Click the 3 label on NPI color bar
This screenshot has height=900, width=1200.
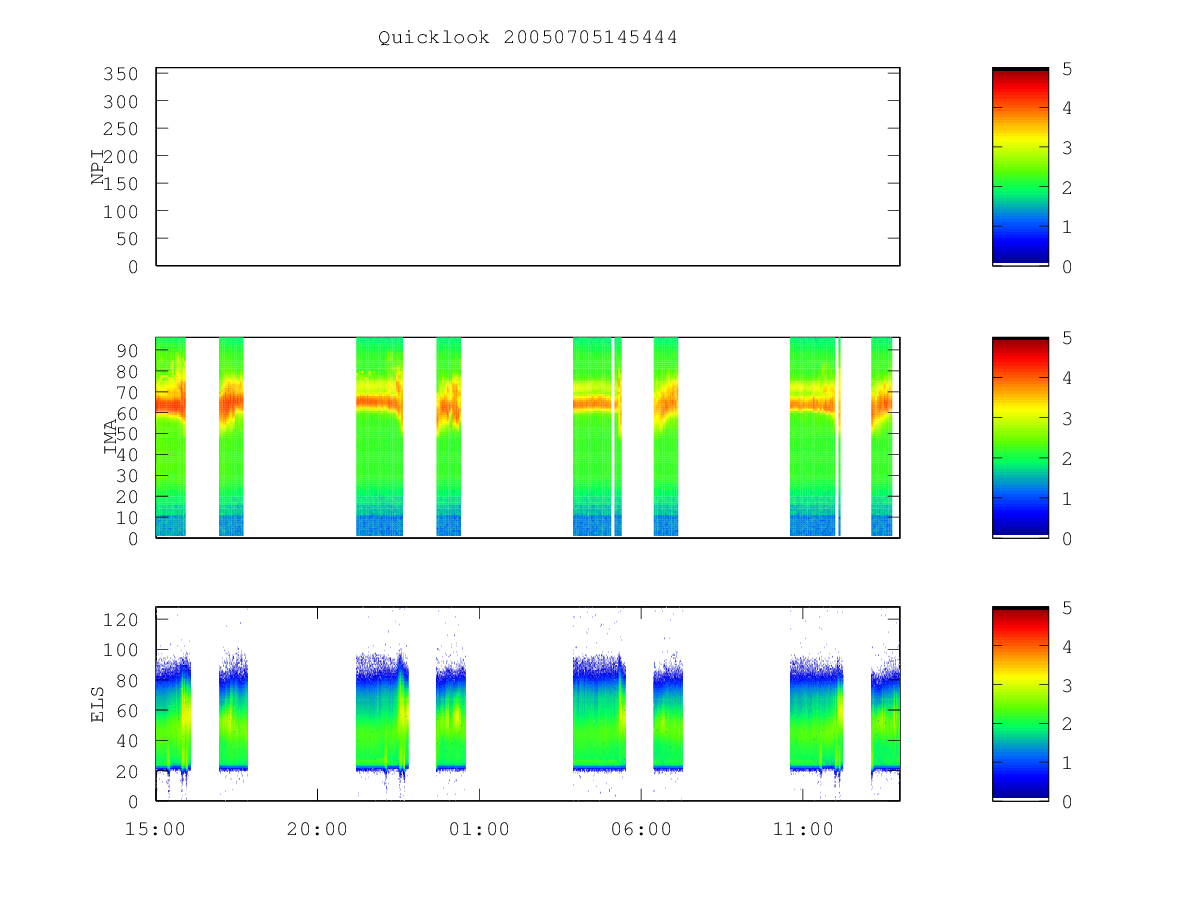1068,148
